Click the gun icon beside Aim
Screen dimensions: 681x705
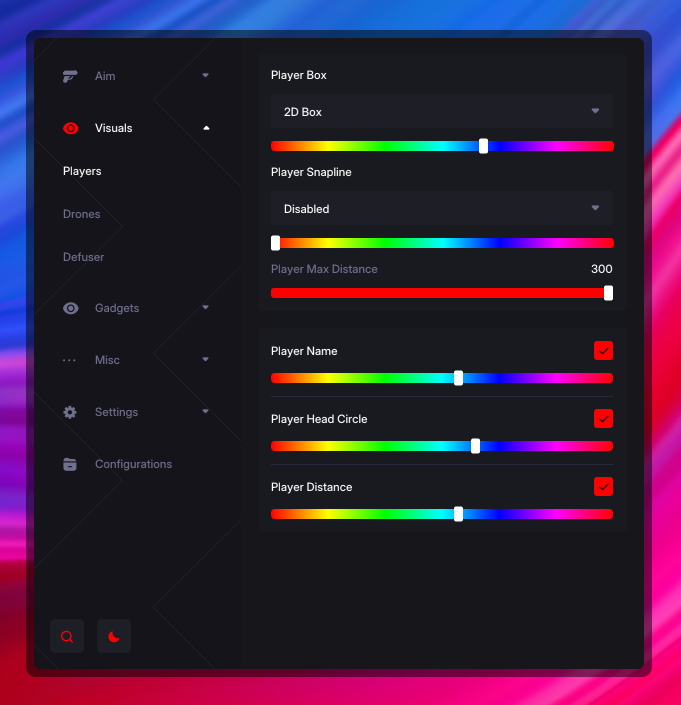[x=70, y=76]
